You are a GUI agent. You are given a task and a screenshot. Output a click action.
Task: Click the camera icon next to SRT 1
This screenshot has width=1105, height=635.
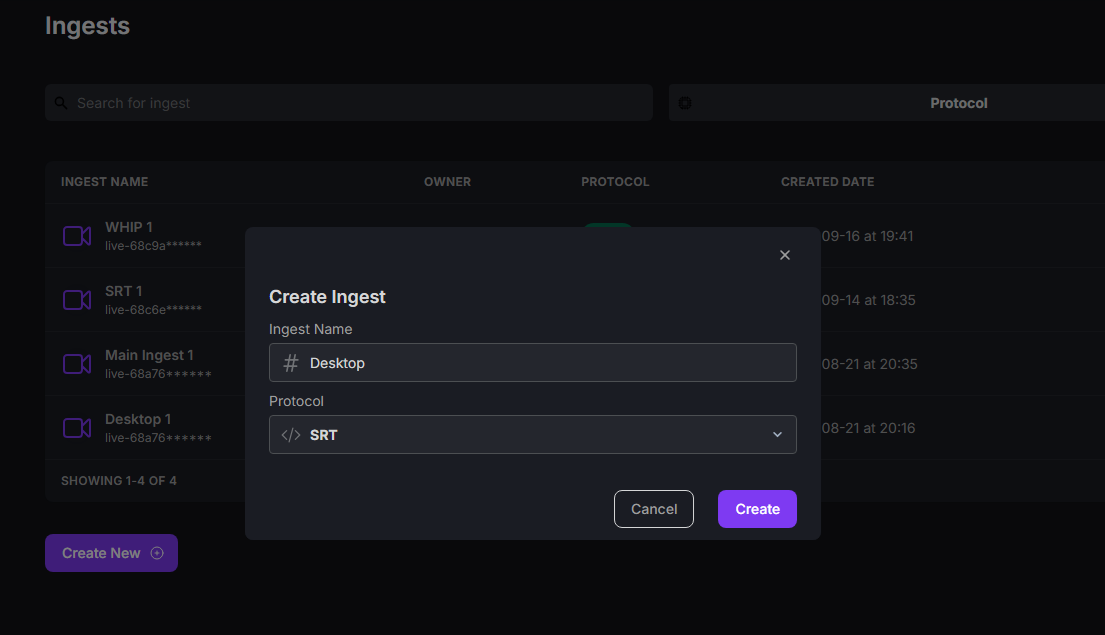[77, 300]
